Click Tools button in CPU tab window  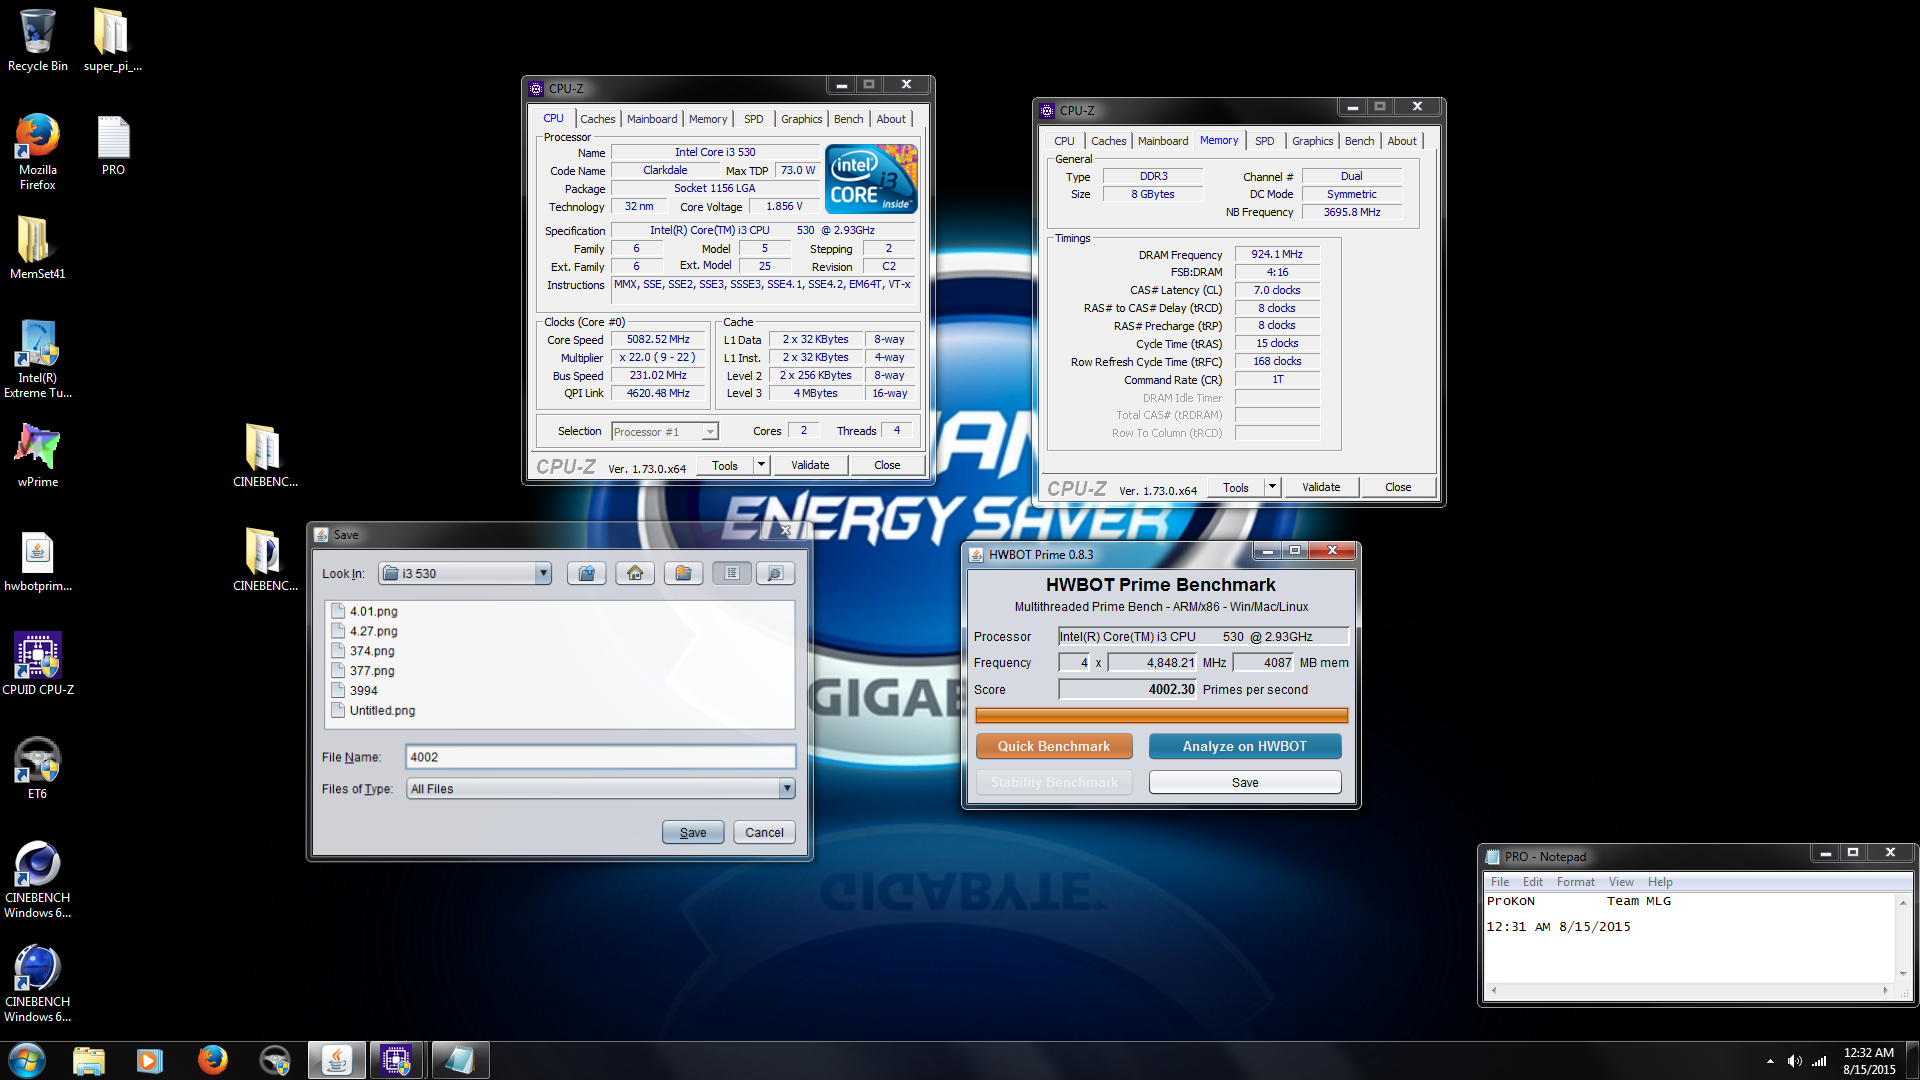[x=725, y=465]
